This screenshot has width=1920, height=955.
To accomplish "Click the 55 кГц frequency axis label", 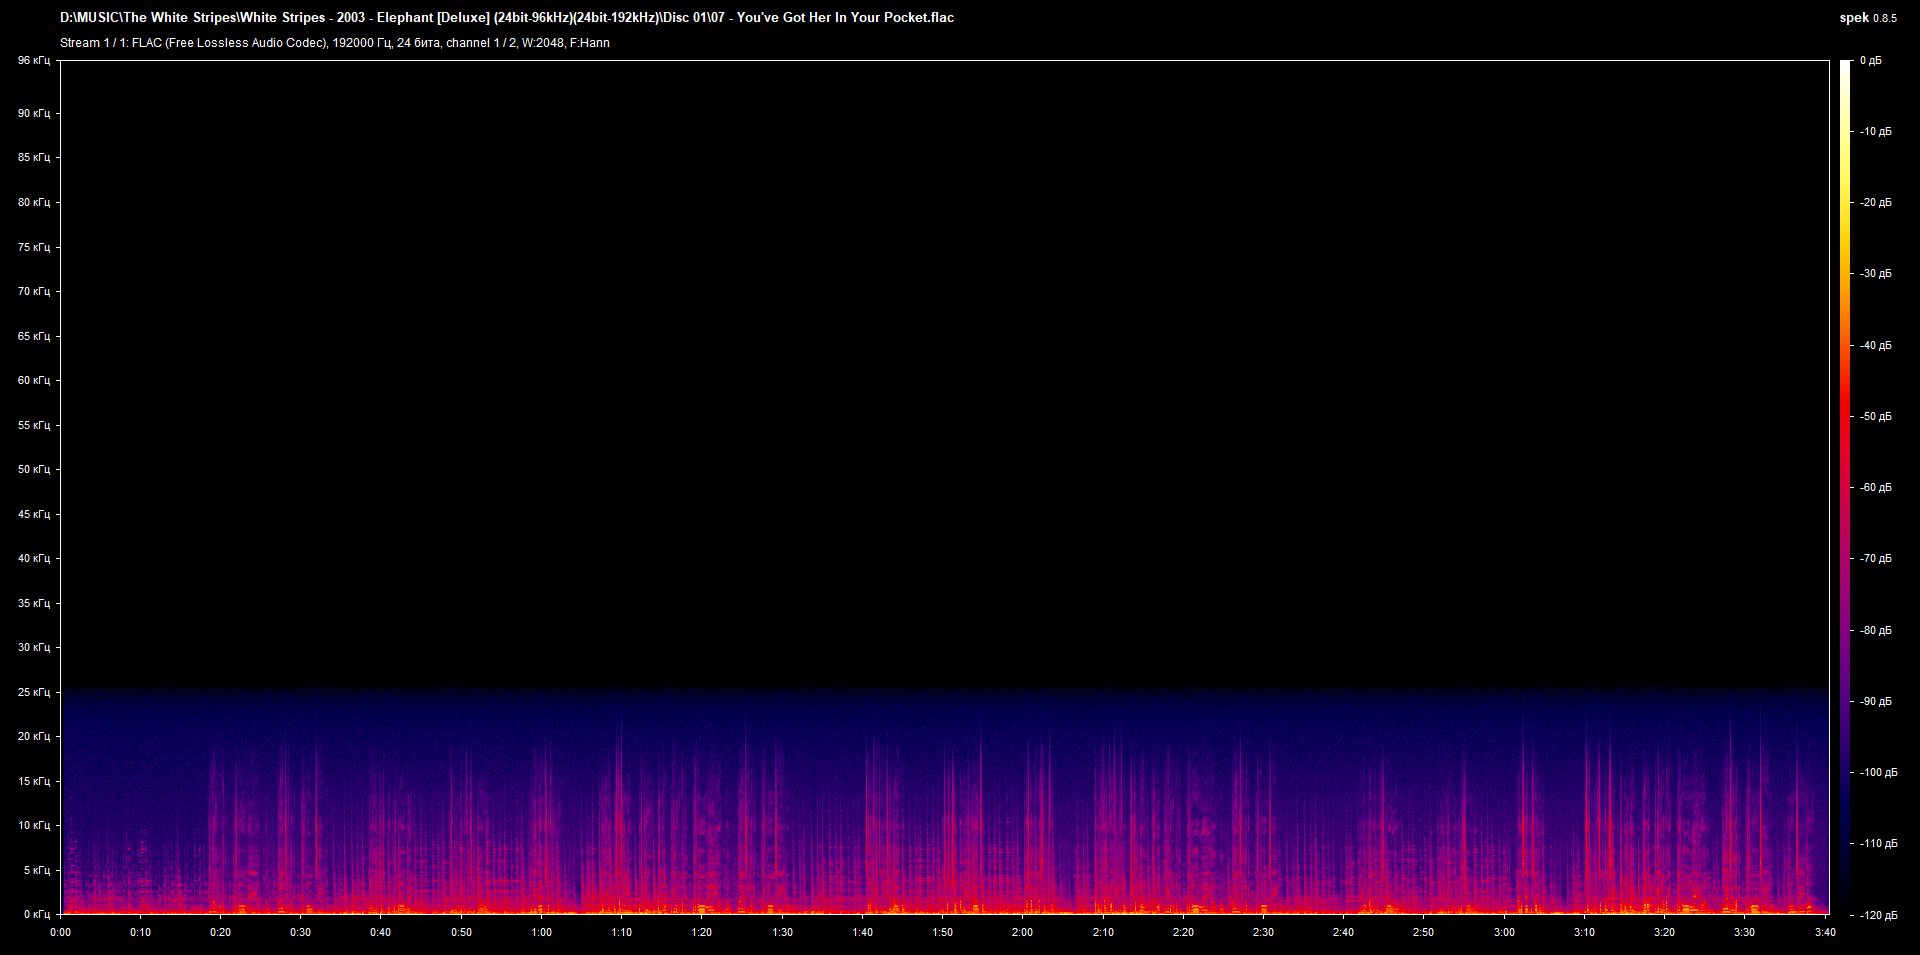I will [34, 425].
